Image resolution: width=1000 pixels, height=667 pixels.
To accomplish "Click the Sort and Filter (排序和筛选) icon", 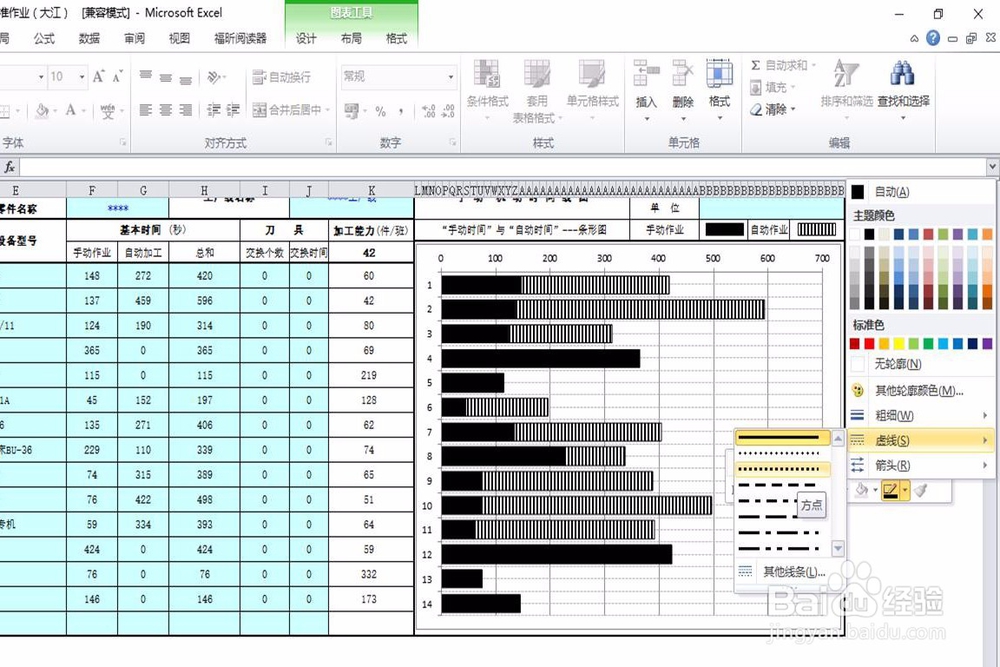I will [x=847, y=73].
